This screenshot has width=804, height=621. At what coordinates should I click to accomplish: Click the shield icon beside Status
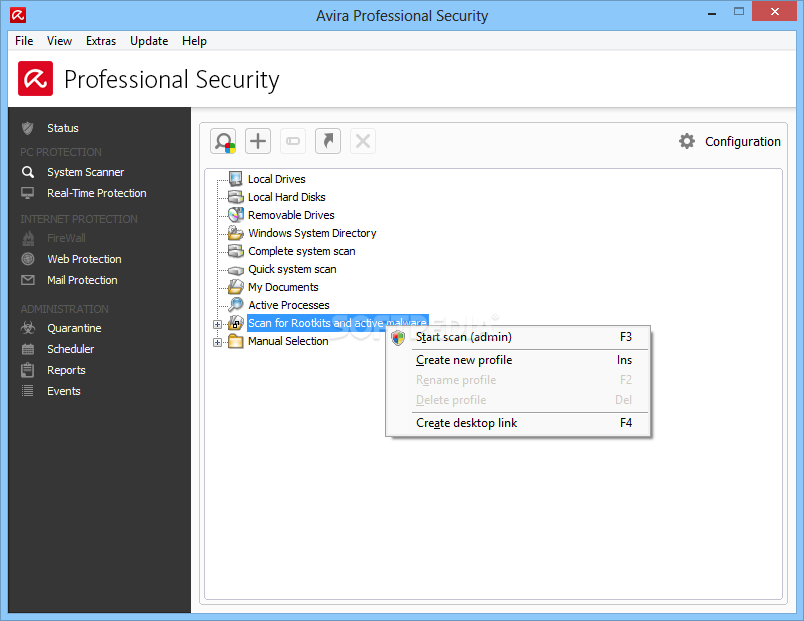click(x=28, y=128)
